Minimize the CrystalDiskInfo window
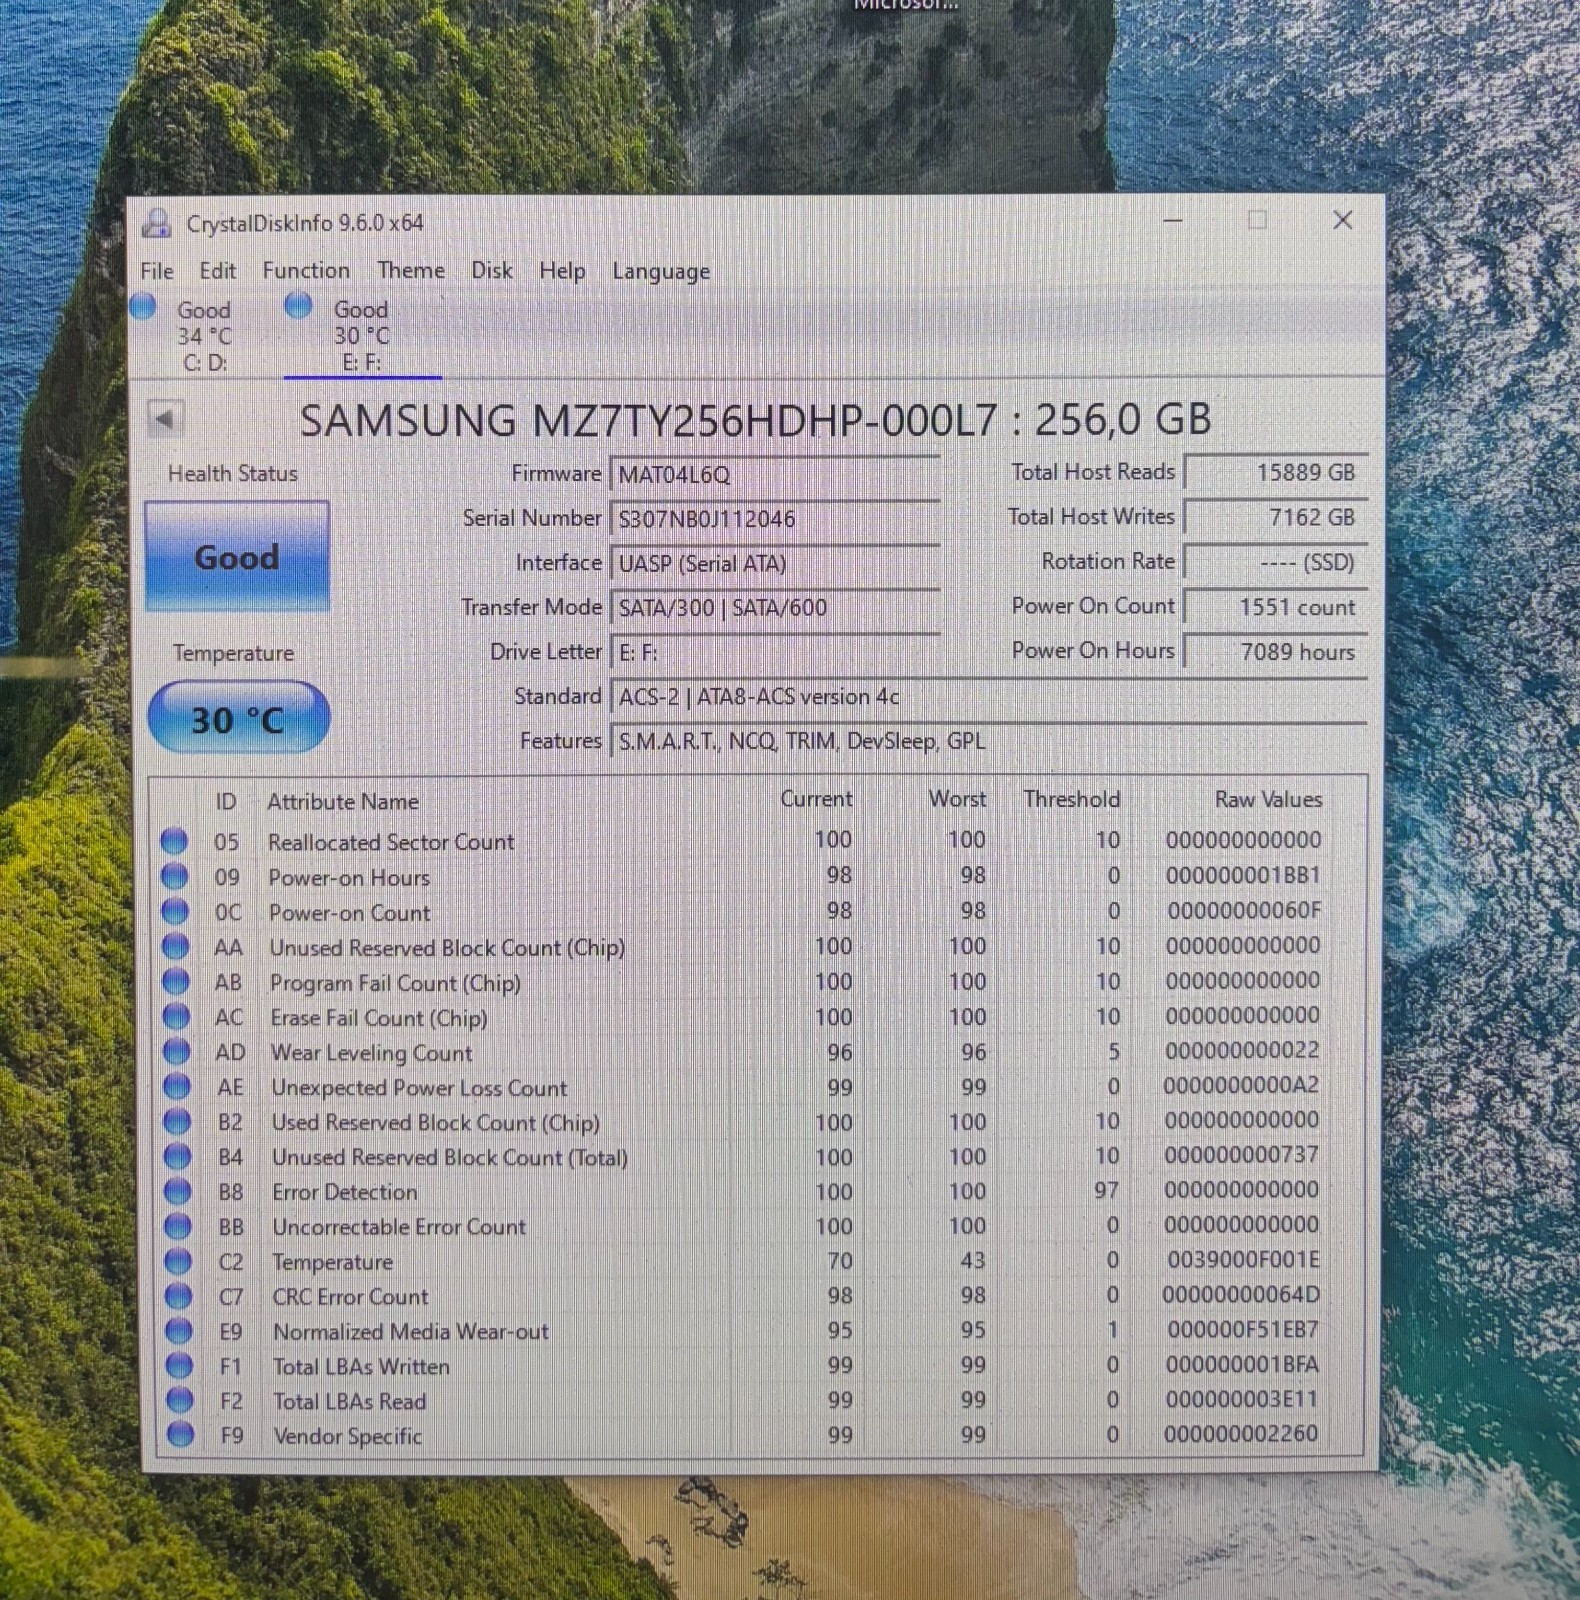Viewport: 1580px width, 1600px height. pos(1173,220)
